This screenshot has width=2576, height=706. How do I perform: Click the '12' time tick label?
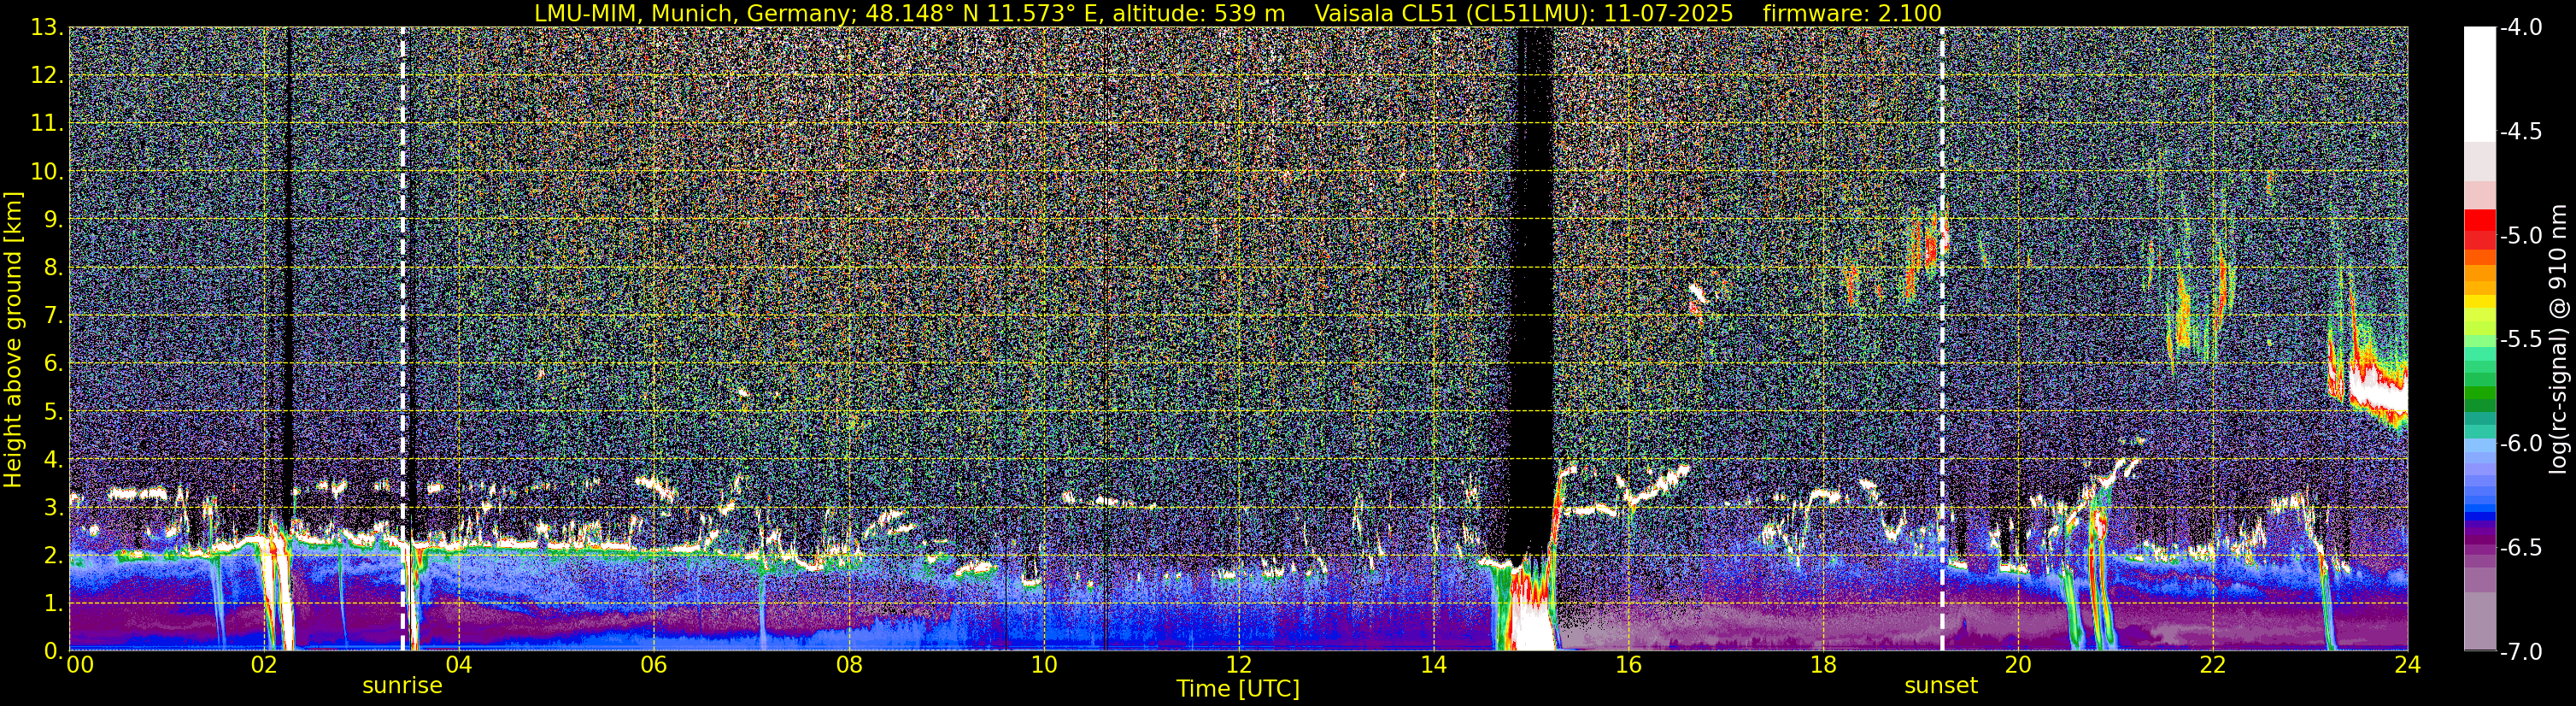[1239, 665]
